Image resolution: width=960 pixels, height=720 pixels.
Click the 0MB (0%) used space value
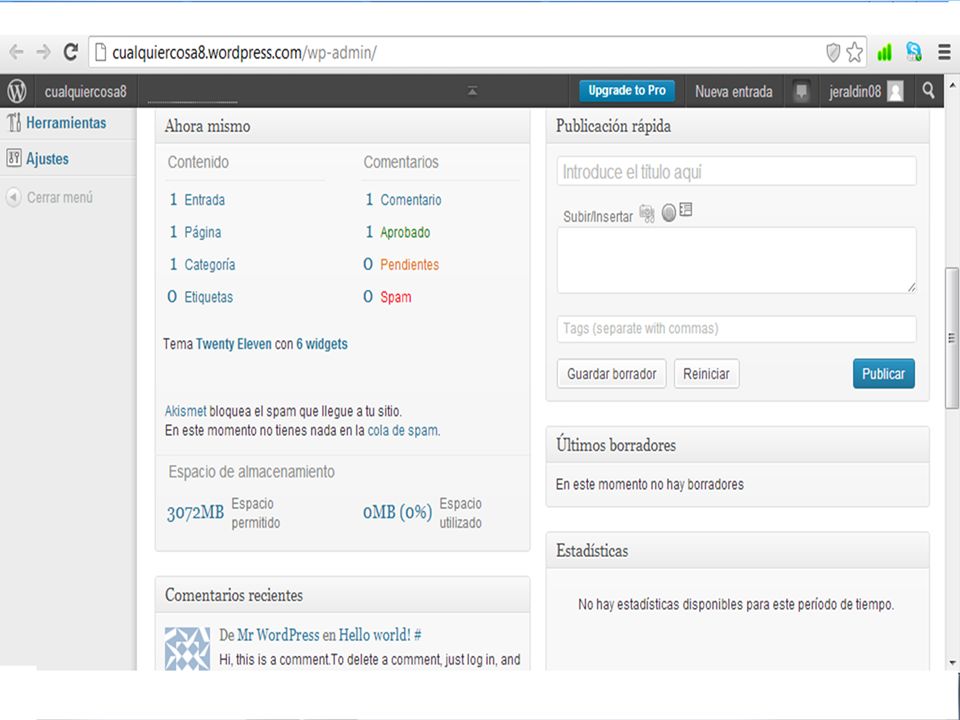click(x=397, y=512)
